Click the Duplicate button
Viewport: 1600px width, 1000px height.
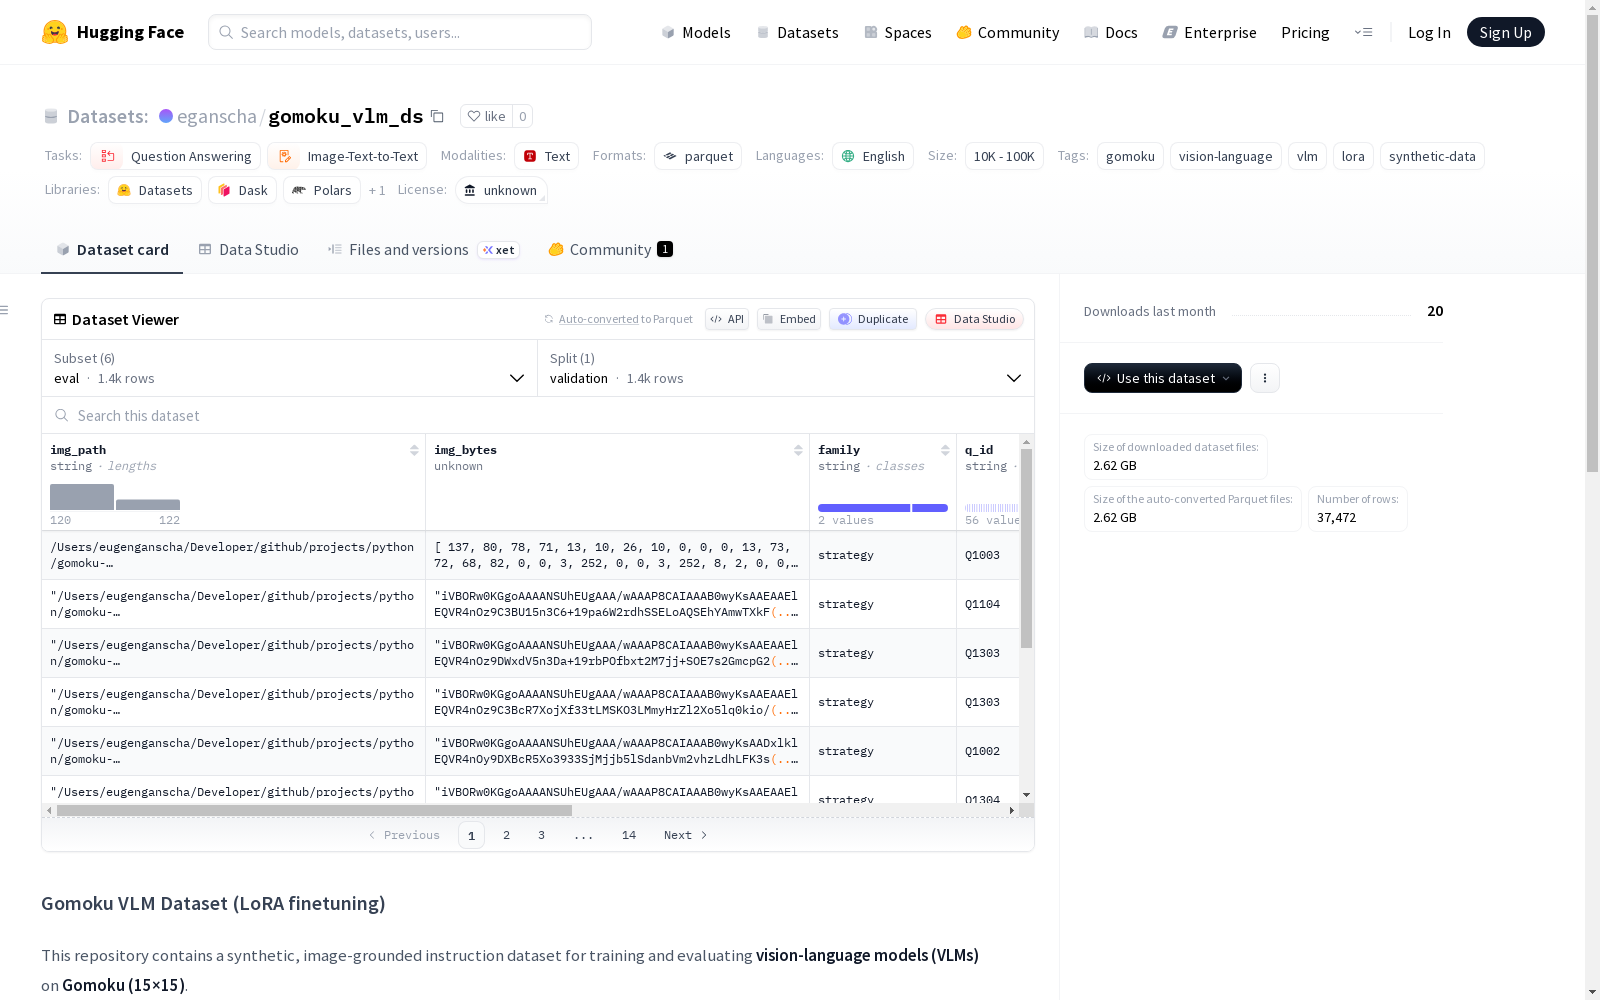pos(873,319)
